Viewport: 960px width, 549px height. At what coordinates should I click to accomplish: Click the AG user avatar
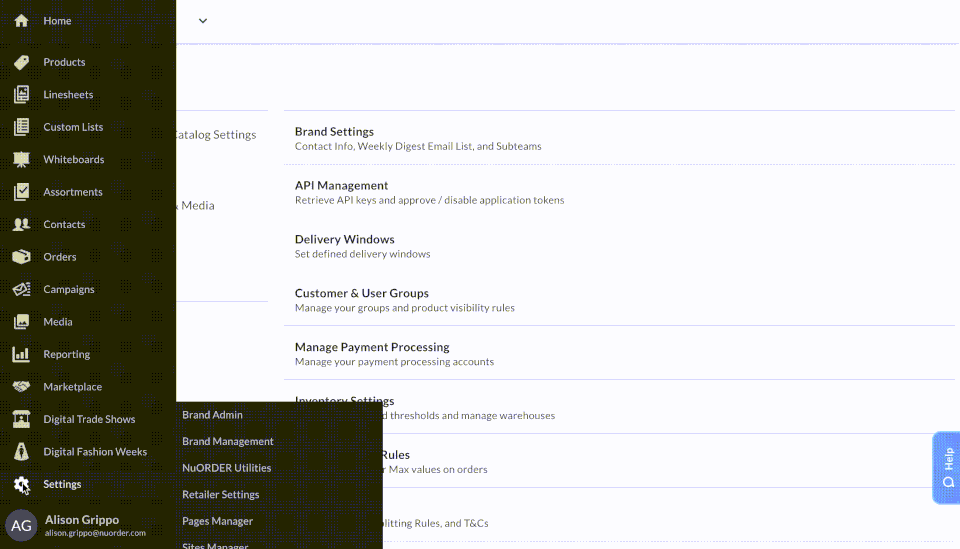pos(21,525)
